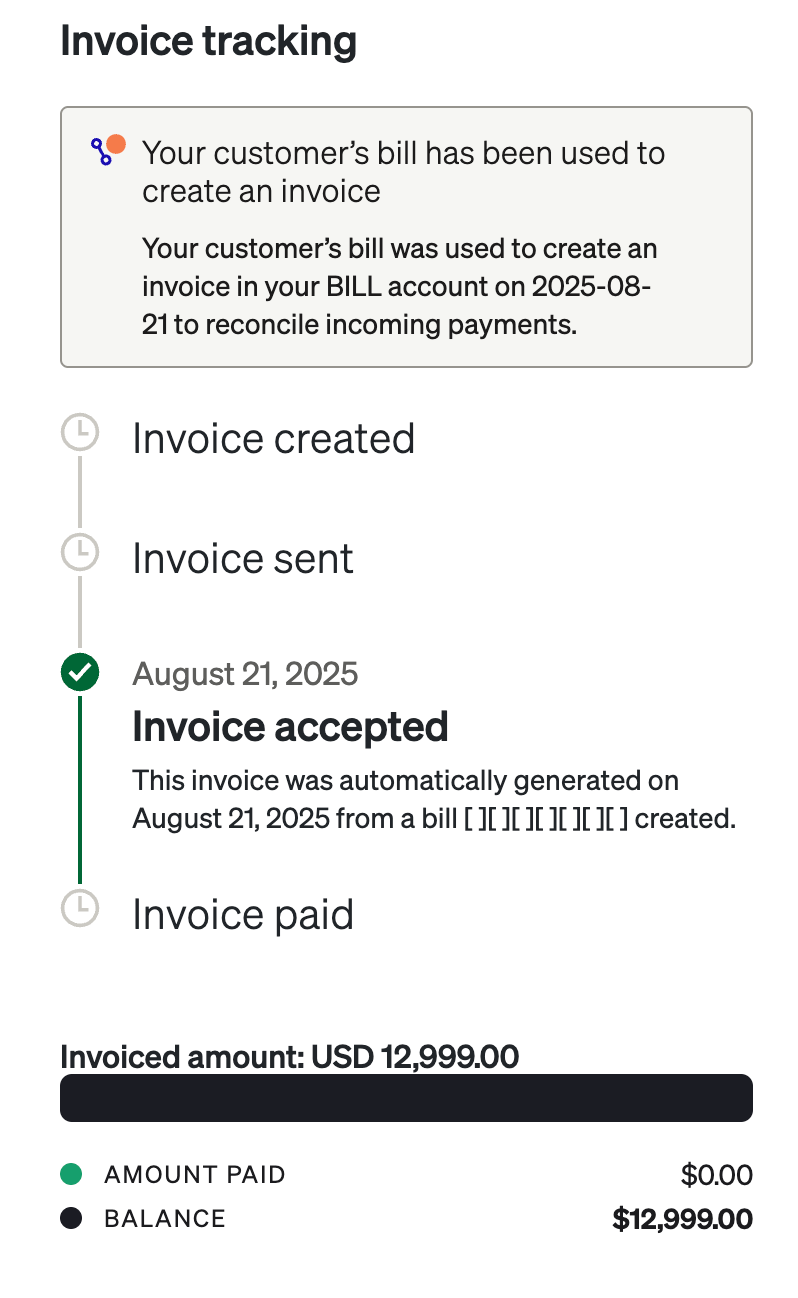Image resolution: width=798 pixels, height=1298 pixels.
Task: Select the $12,999.00 balance value
Action: click(x=682, y=1218)
